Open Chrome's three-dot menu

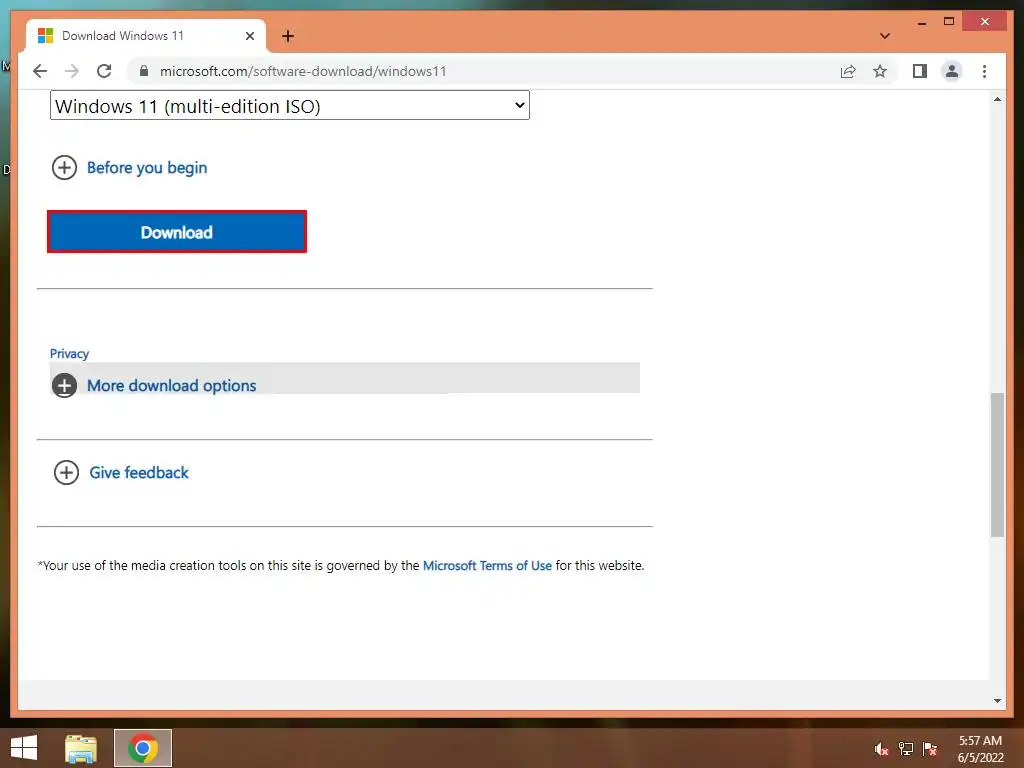click(984, 71)
